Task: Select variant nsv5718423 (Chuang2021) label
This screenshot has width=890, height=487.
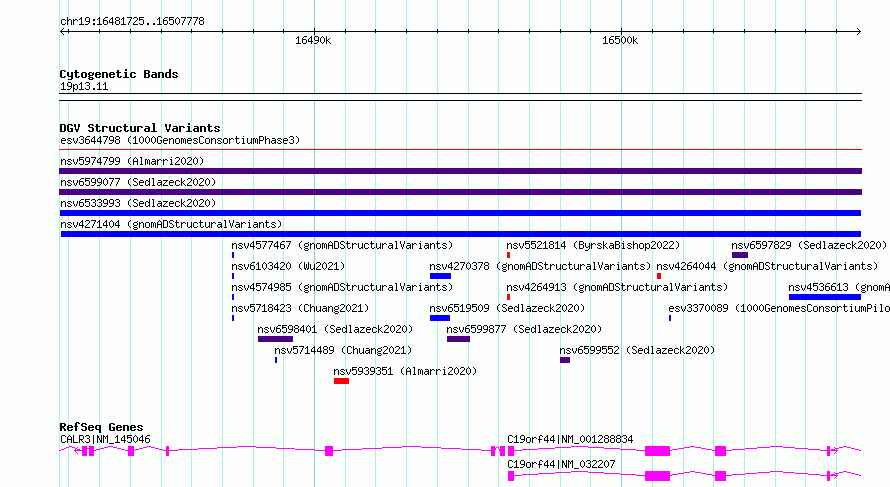Action: pos(300,308)
